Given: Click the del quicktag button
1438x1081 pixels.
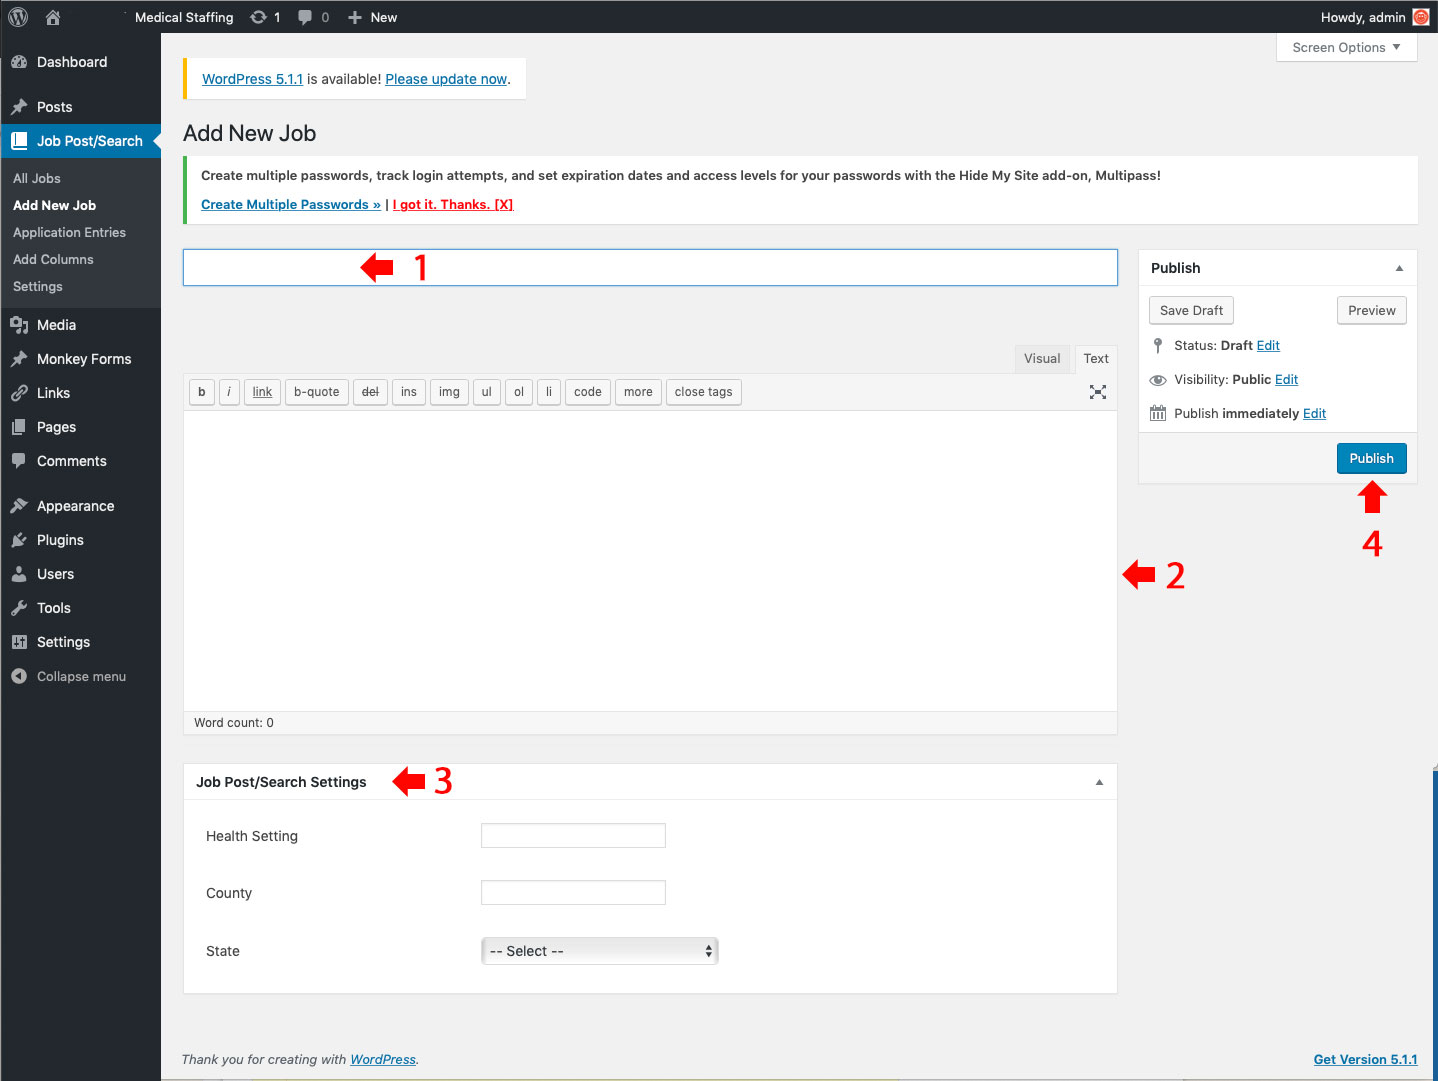Looking at the screenshot, I should (370, 392).
